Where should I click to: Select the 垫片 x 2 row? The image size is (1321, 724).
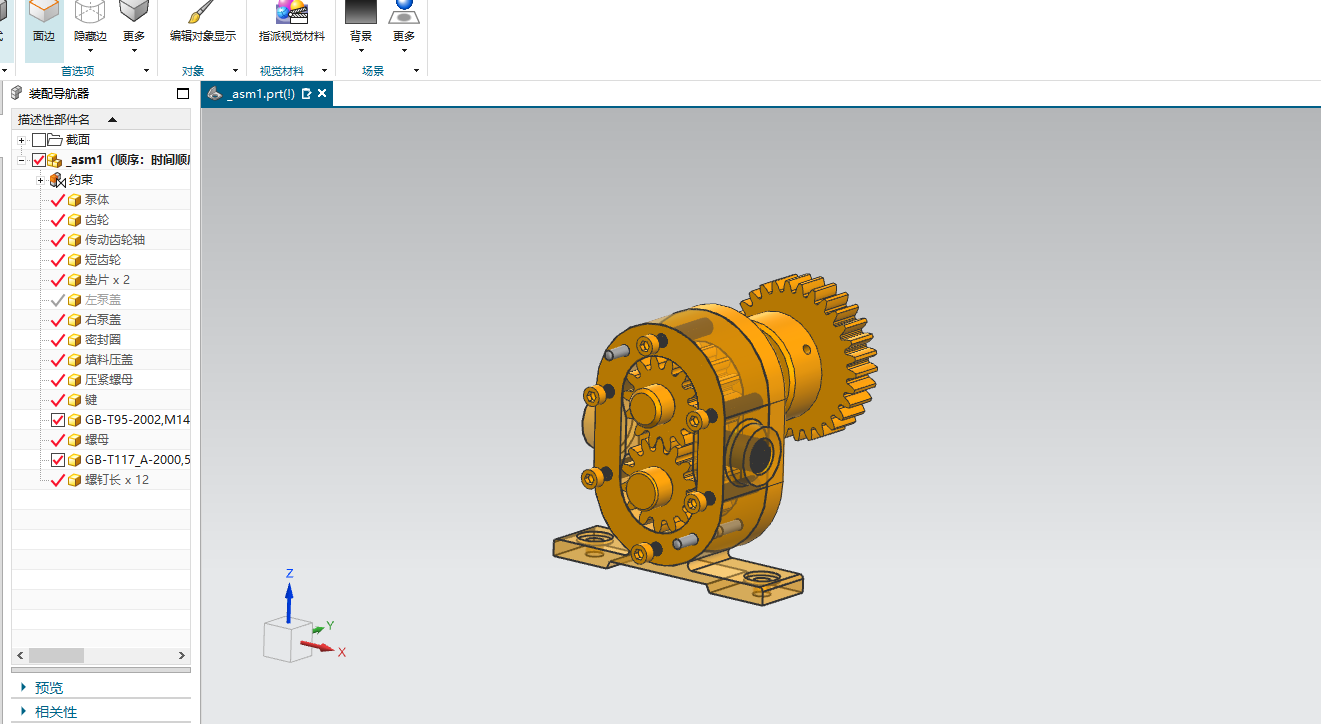101,280
